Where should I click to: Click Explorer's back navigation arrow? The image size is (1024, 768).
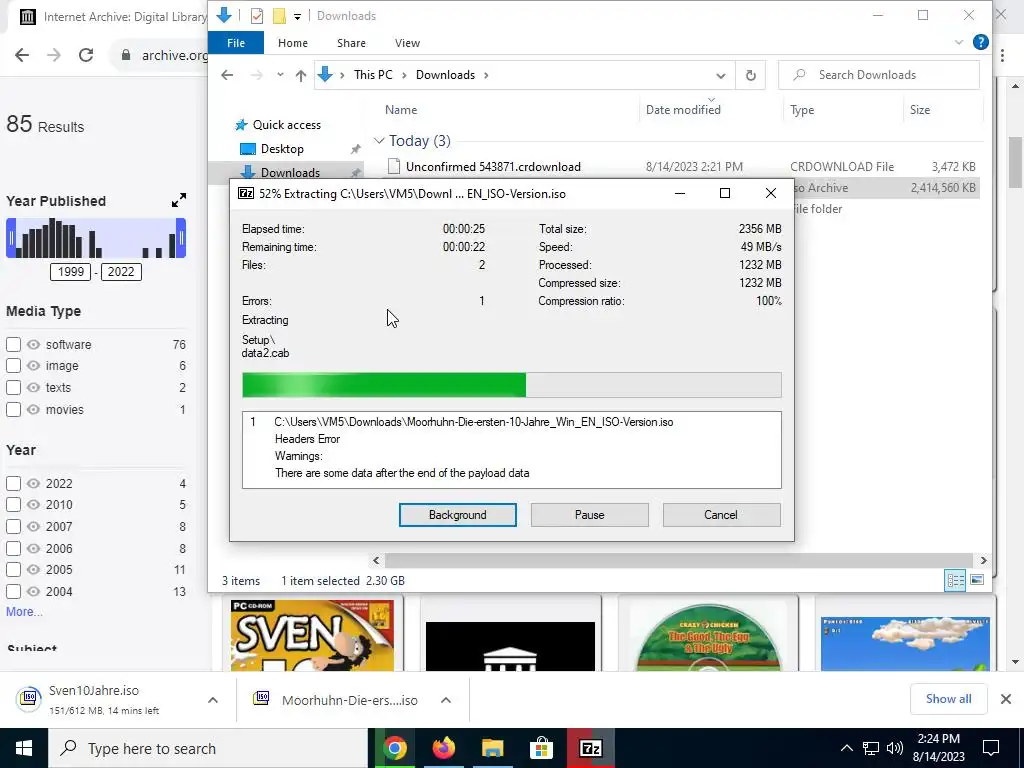click(x=227, y=75)
